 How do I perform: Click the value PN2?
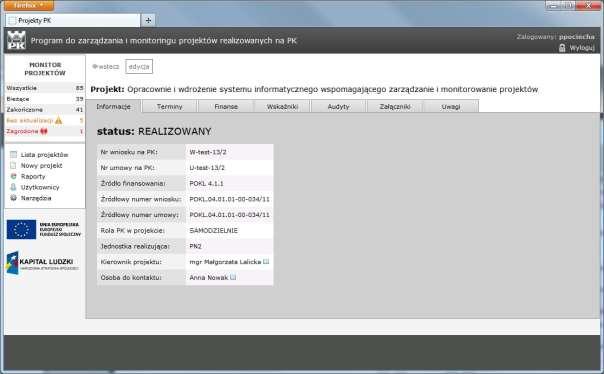pos(195,246)
